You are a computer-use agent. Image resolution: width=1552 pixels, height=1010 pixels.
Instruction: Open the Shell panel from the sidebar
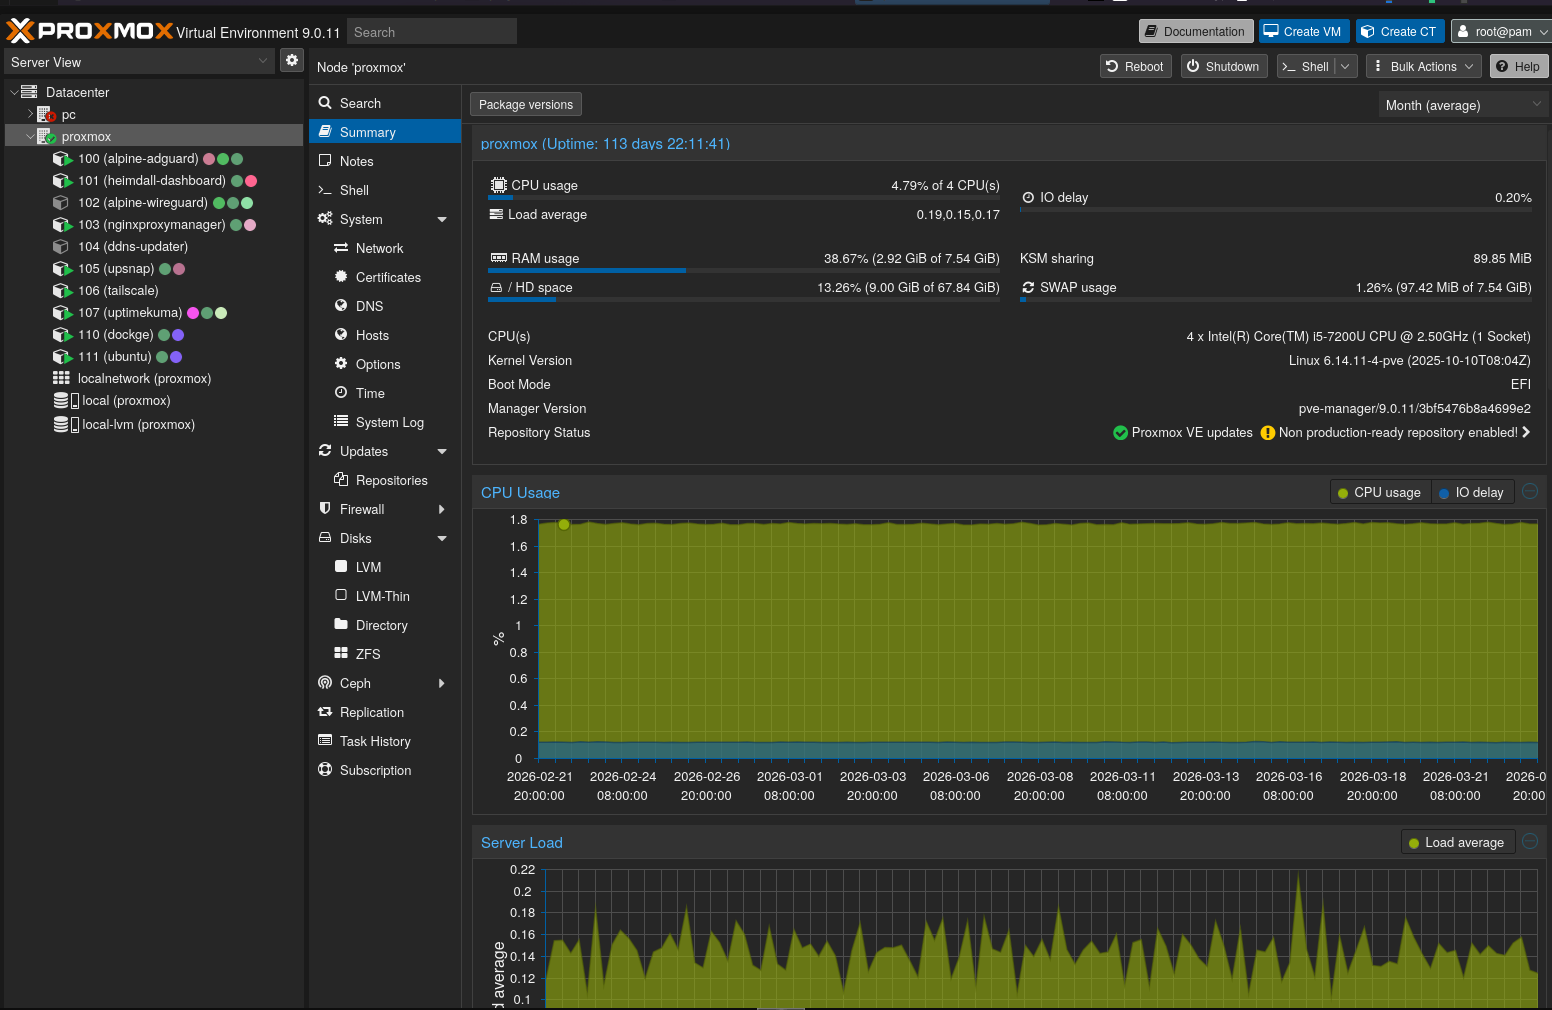[x=354, y=190]
